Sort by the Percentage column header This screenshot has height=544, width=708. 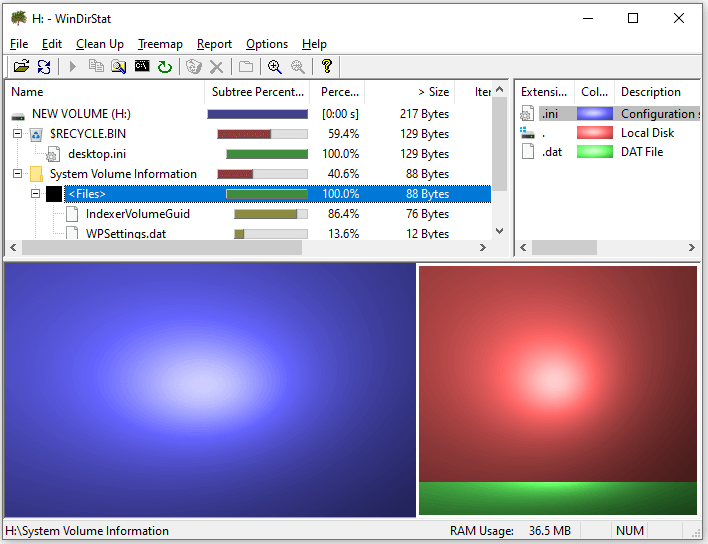point(337,92)
